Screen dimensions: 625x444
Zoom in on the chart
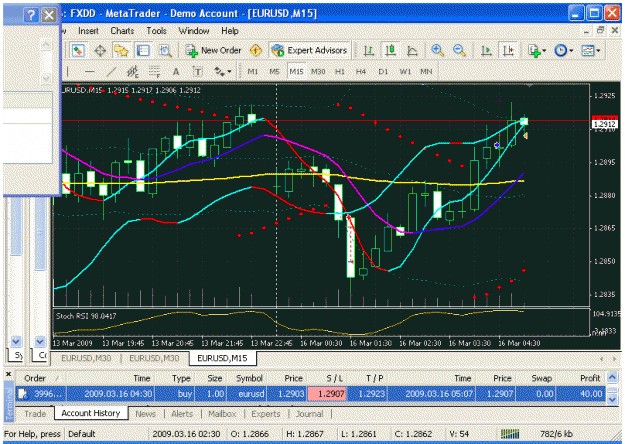pyautogui.click(x=437, y=51)
